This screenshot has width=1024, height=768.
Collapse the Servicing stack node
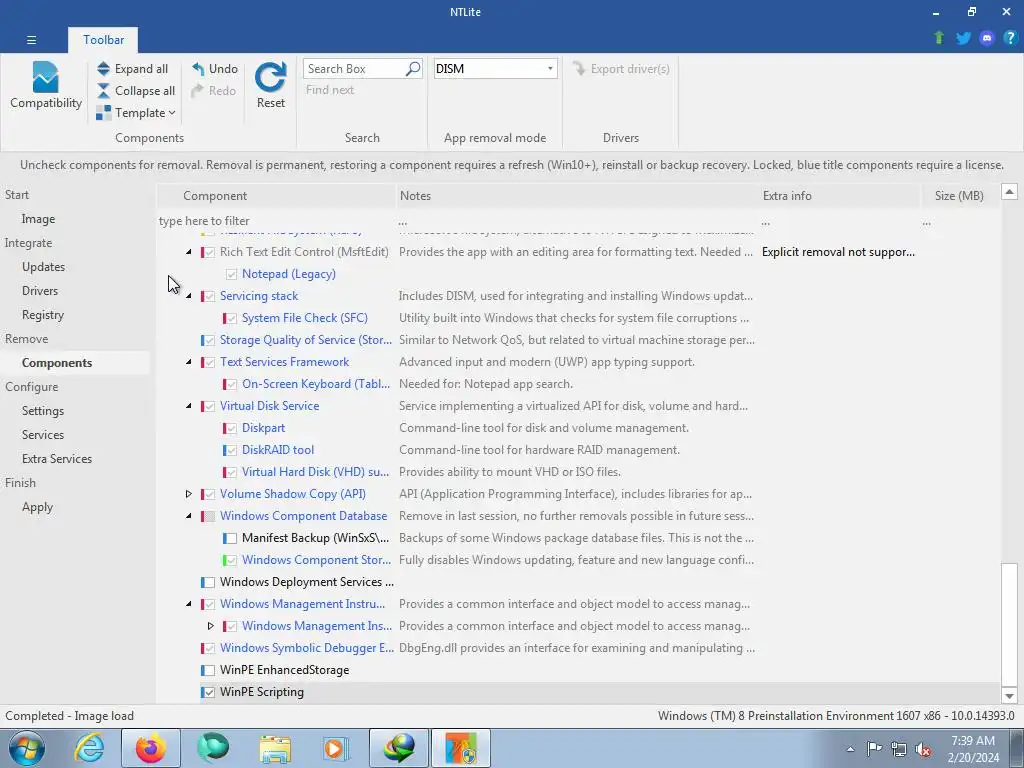click(x=189, y=296)
